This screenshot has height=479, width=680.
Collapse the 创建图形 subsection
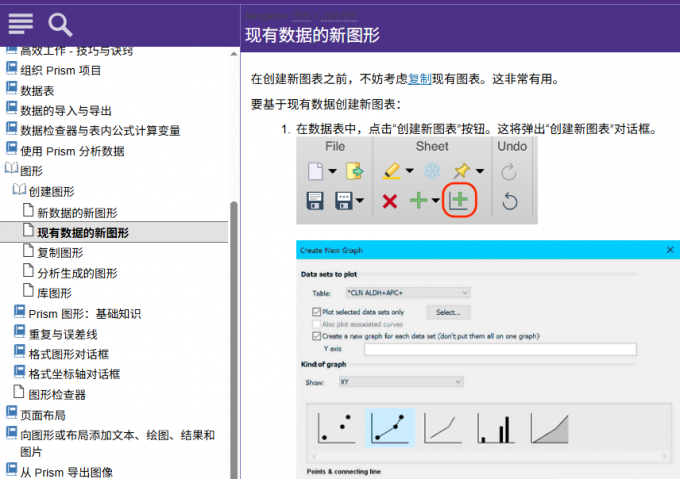tap(20, 189)
